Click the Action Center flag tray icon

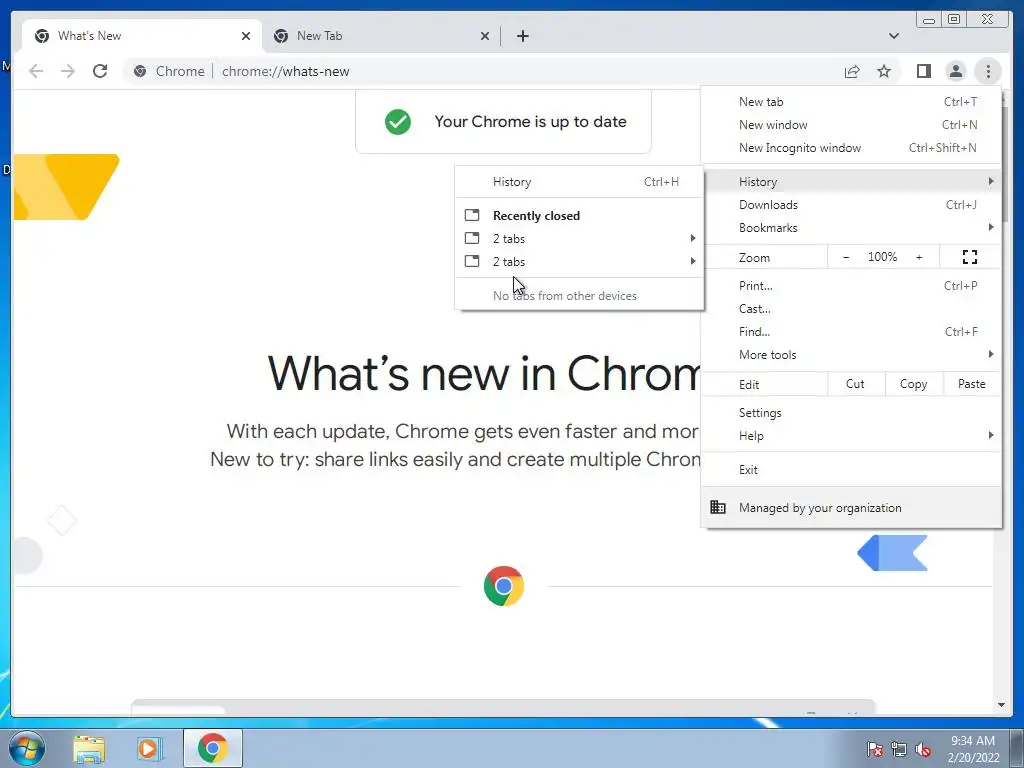[x=874, y=749]
